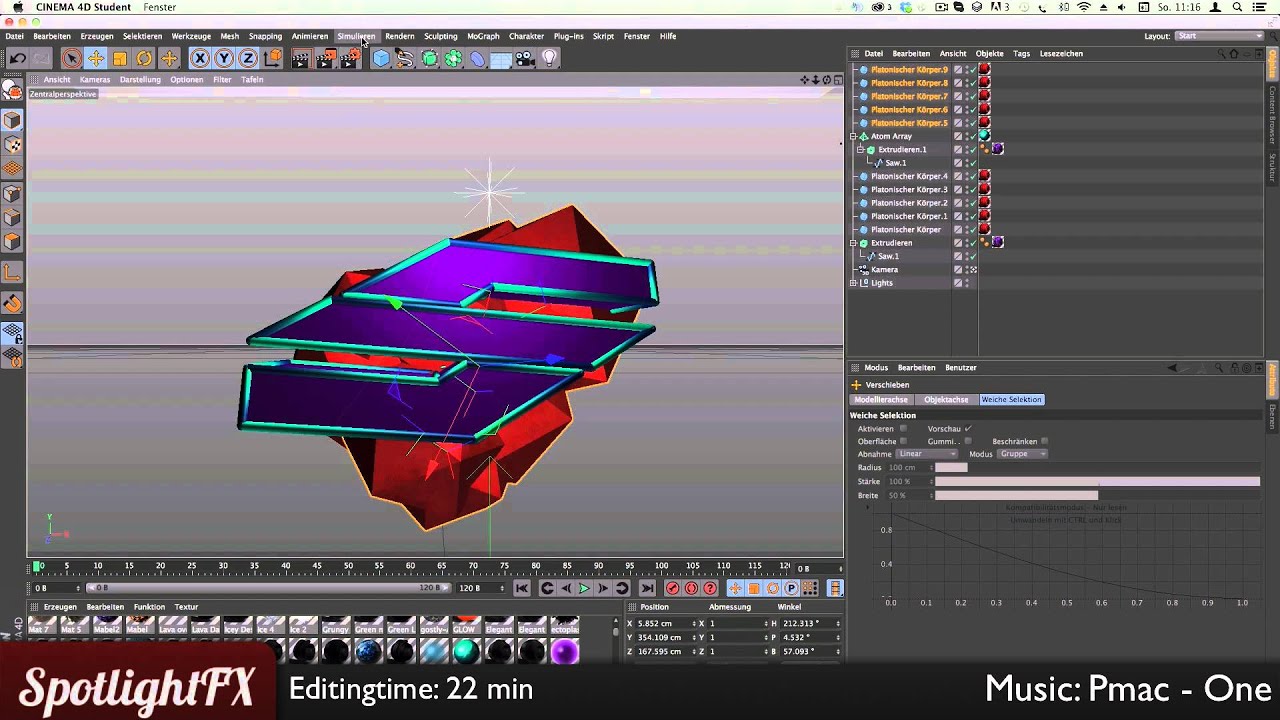The height and width of the screenshot is (720, 1280).
Task: Toggle the Z axis lock
Action: tap(248, 58)
